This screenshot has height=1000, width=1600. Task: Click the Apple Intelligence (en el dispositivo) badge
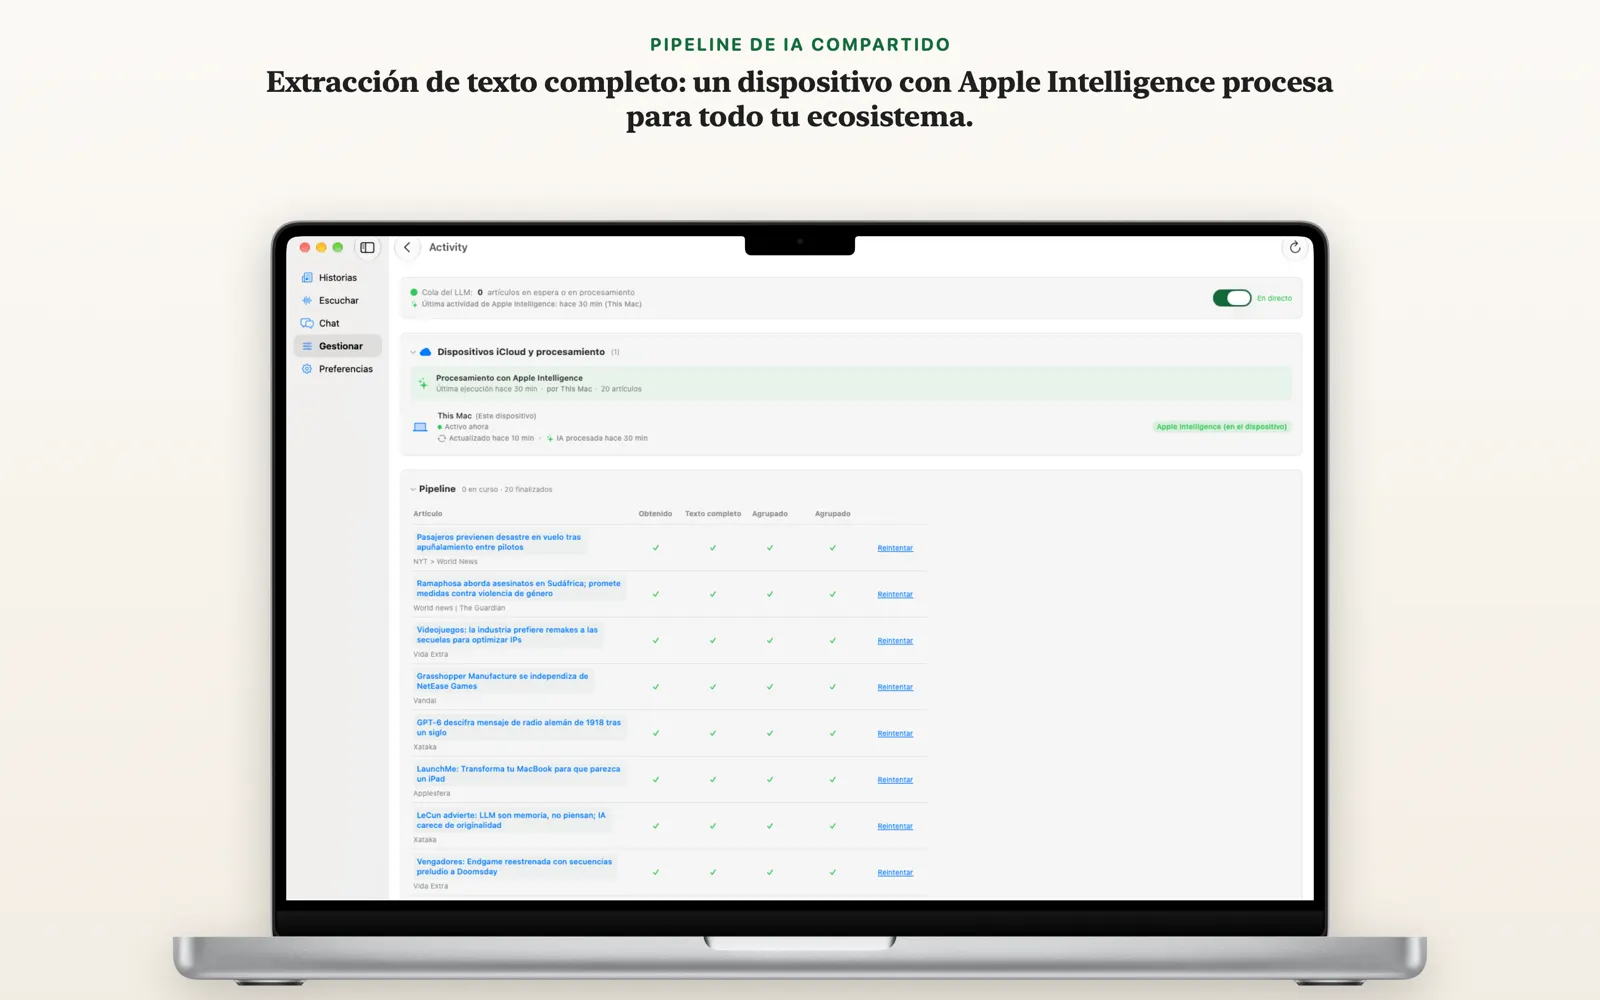click(x=1221, y=427)
